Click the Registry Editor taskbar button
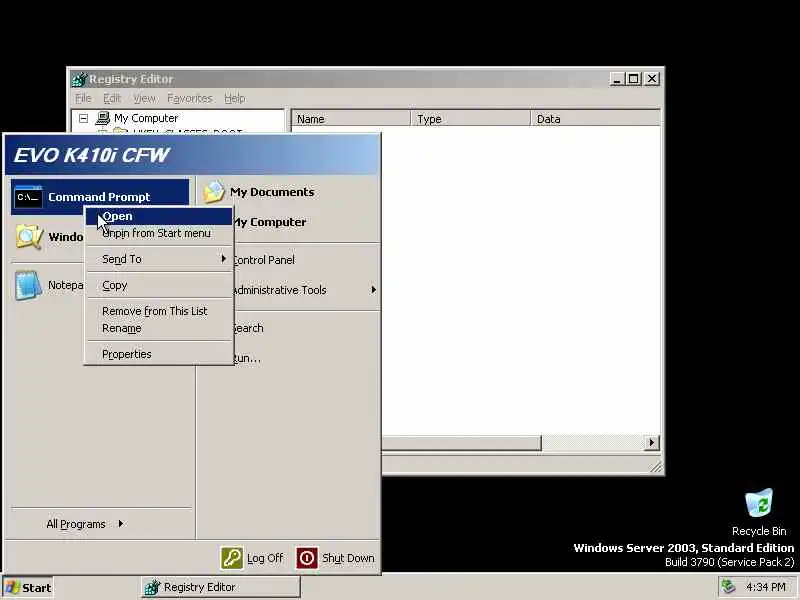Viewport: 800px width, 600px height. pos(220,587)
